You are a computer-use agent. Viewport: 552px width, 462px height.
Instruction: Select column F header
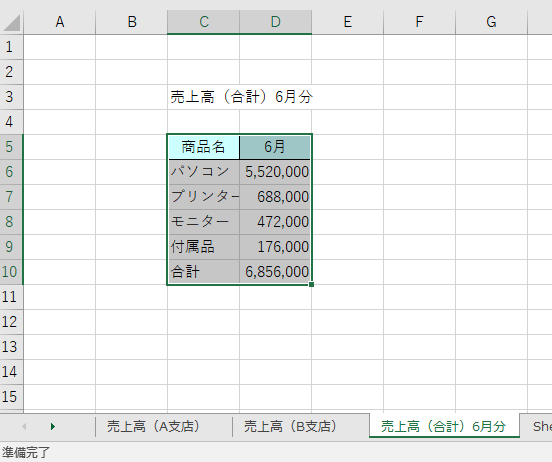pos(420,22)
